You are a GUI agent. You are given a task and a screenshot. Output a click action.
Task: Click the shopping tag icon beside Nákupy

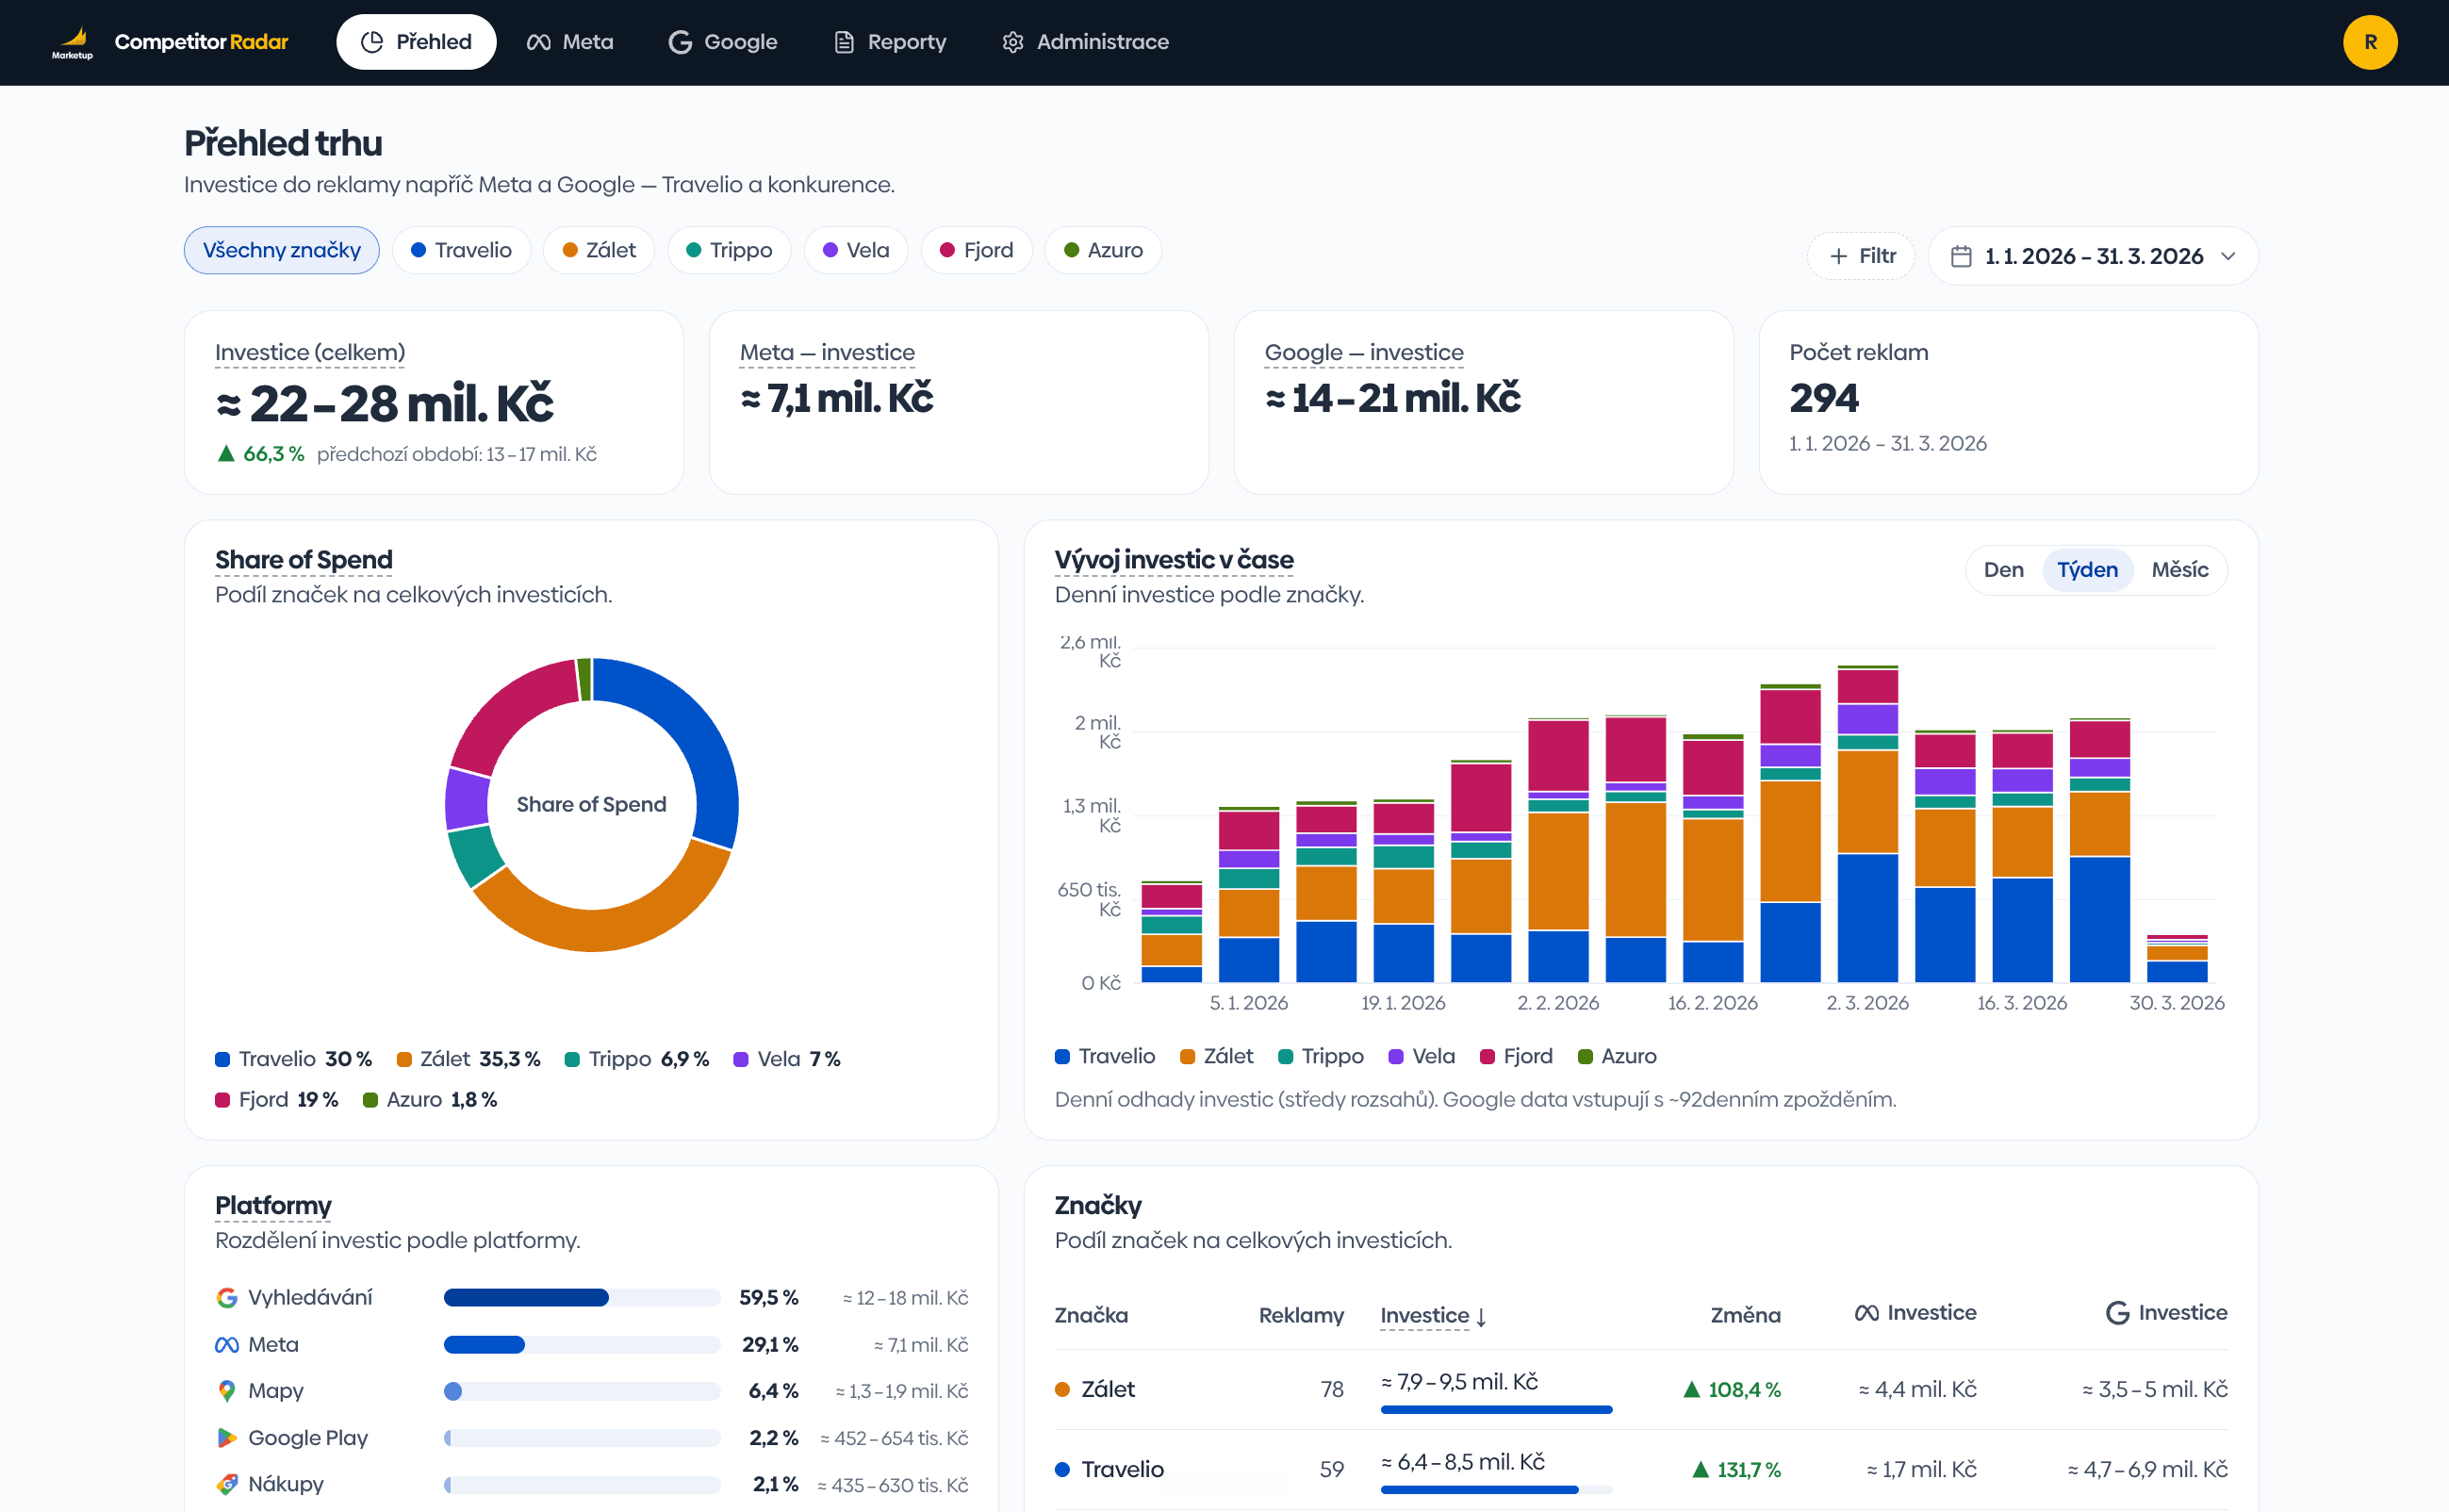coord(227,1484)
